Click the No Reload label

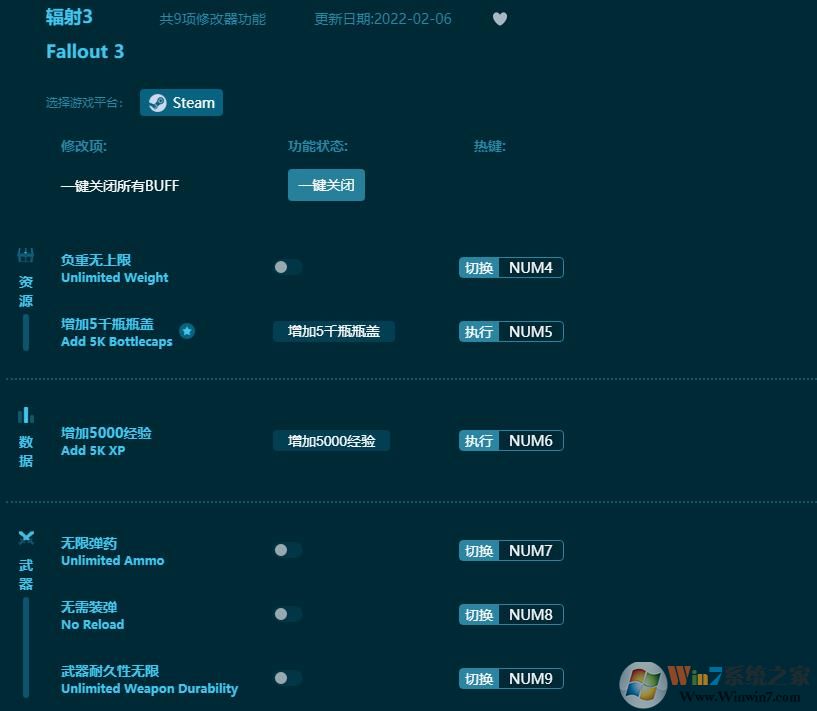pos(93,625)
